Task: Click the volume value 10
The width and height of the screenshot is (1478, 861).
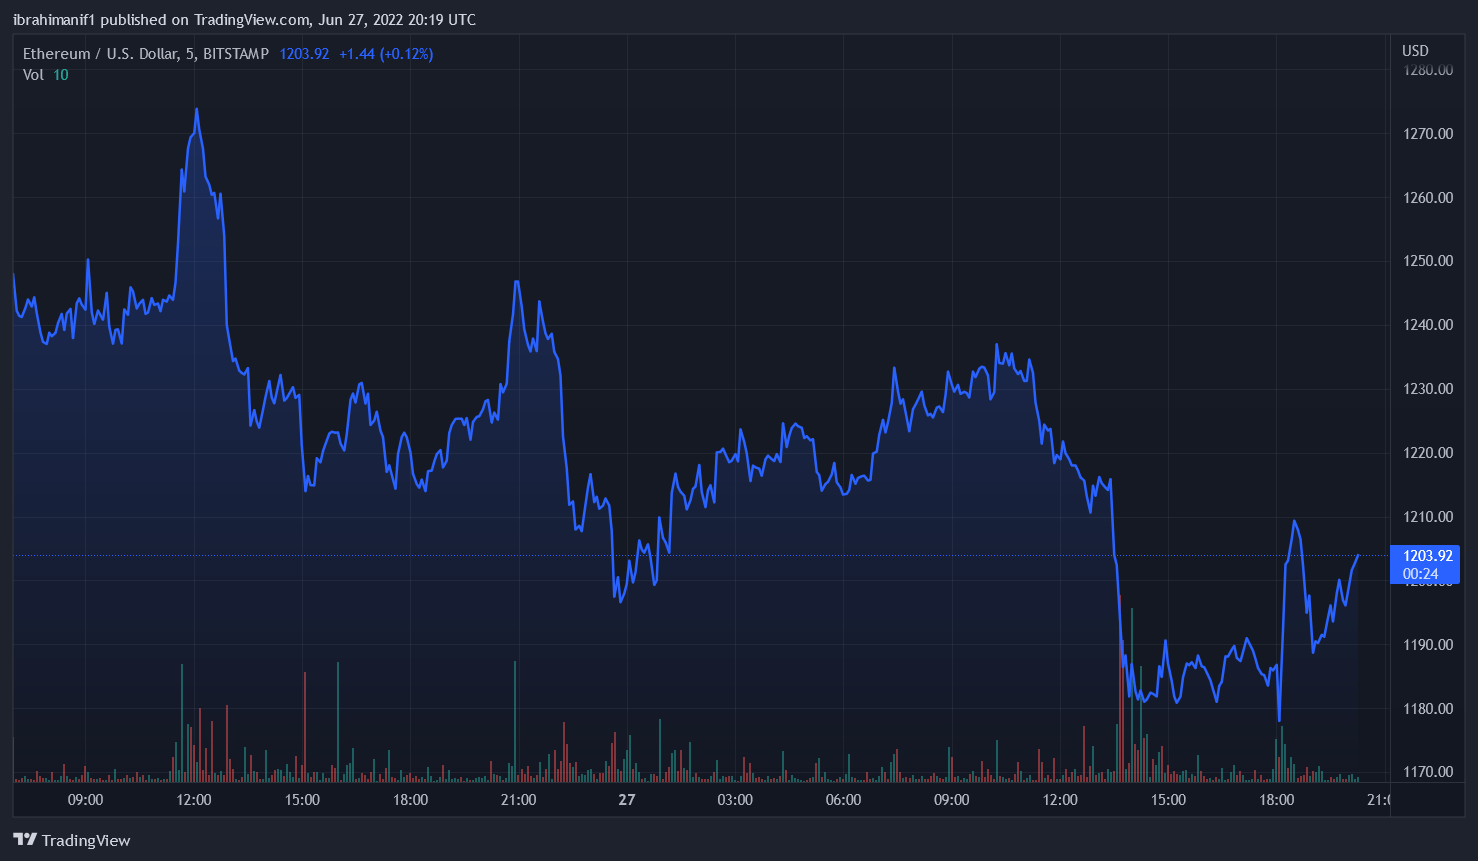Action: pos(61,75)
